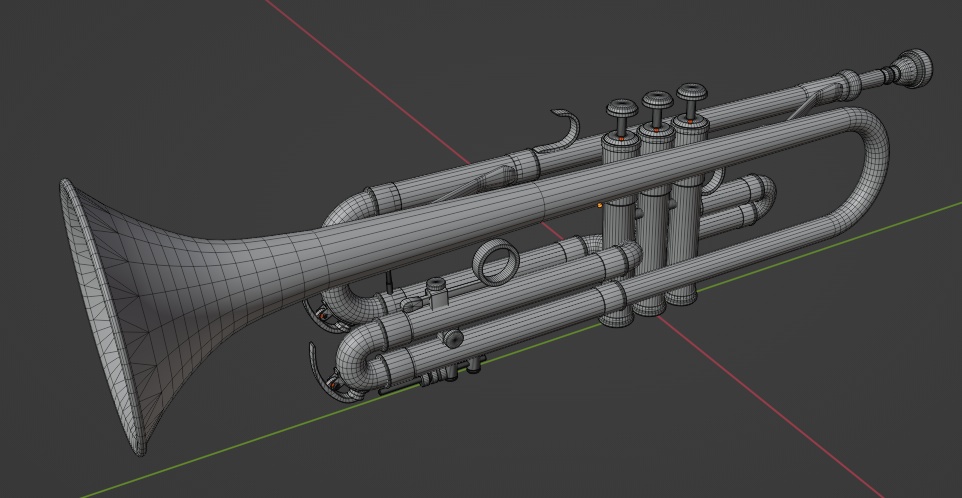Select the finger ring on the valve slide

(x=496, y=262)
